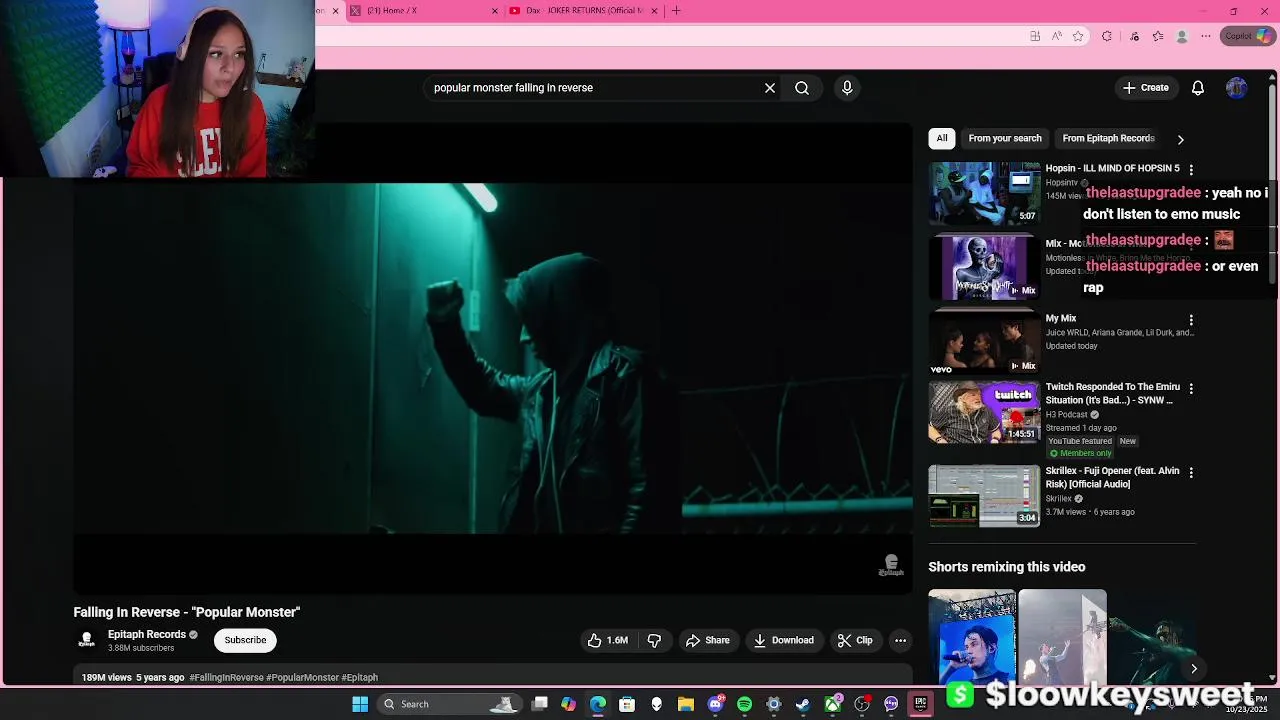
Task: Open the #FallingInReverse hashtag link
Action: tap(226, 677)
